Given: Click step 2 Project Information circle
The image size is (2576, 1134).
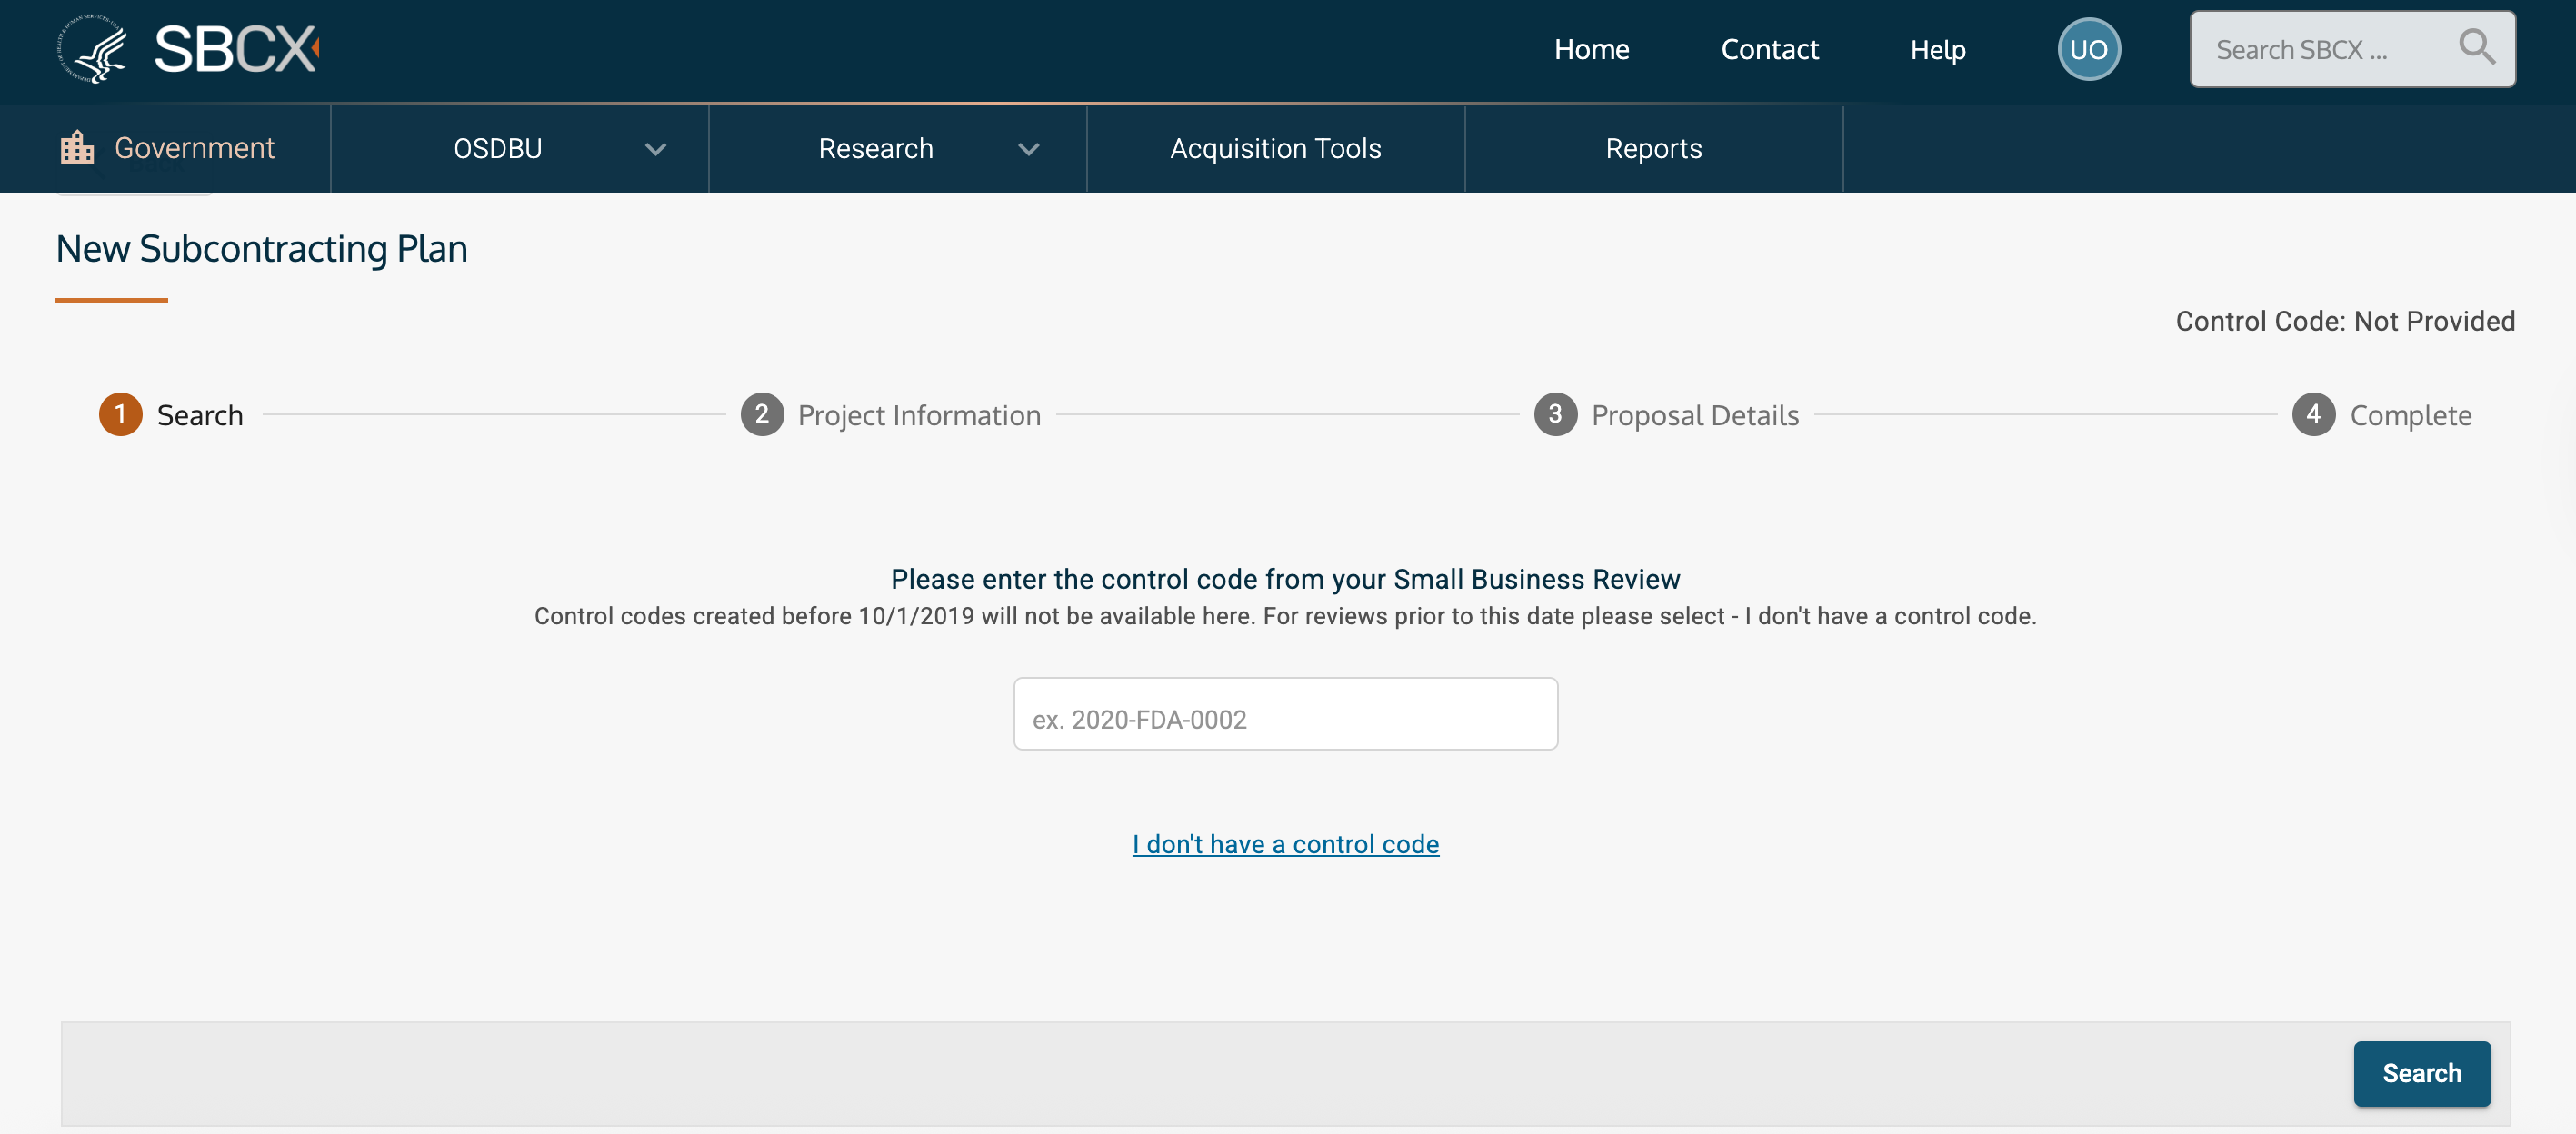Looking at the screenshot, I should tap(761, 414).
